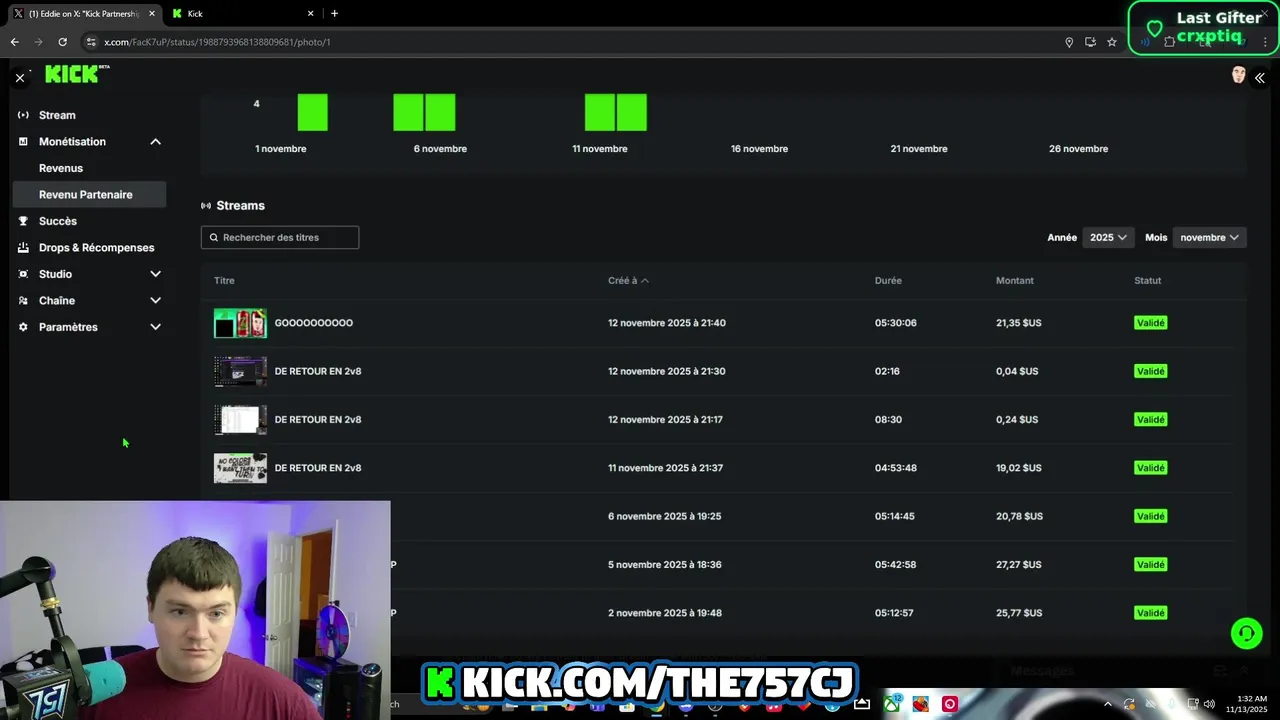Viewport: 1280px width, 720px height.
Task: Close the X photo viewer overlay
Action: coord(19,77)
